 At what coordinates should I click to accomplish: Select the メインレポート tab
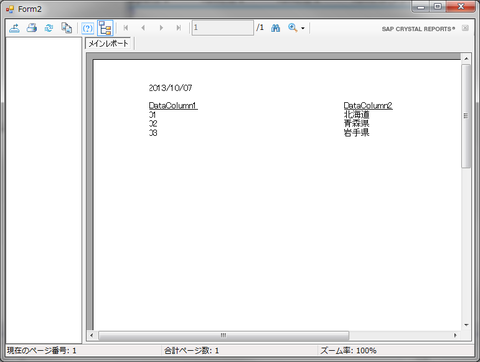tap(108, 44)
